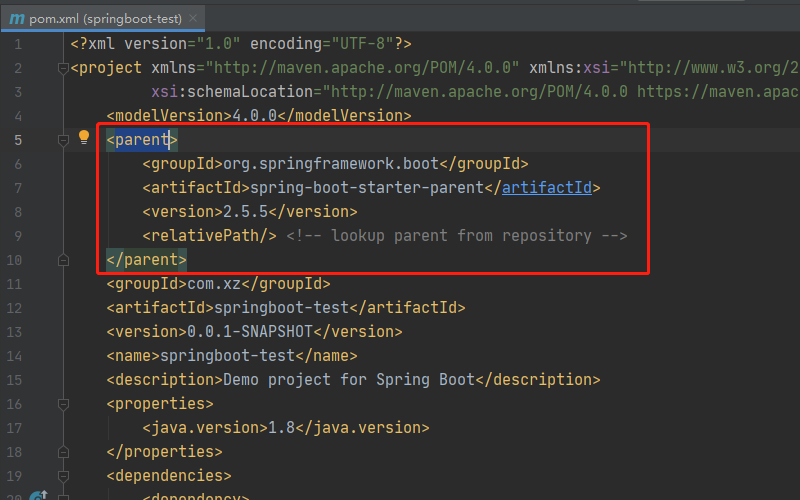The width and height of the screenshot is (800, 500).
Task: Click the xml version declaration on line 1
Action: pos(241,44)
